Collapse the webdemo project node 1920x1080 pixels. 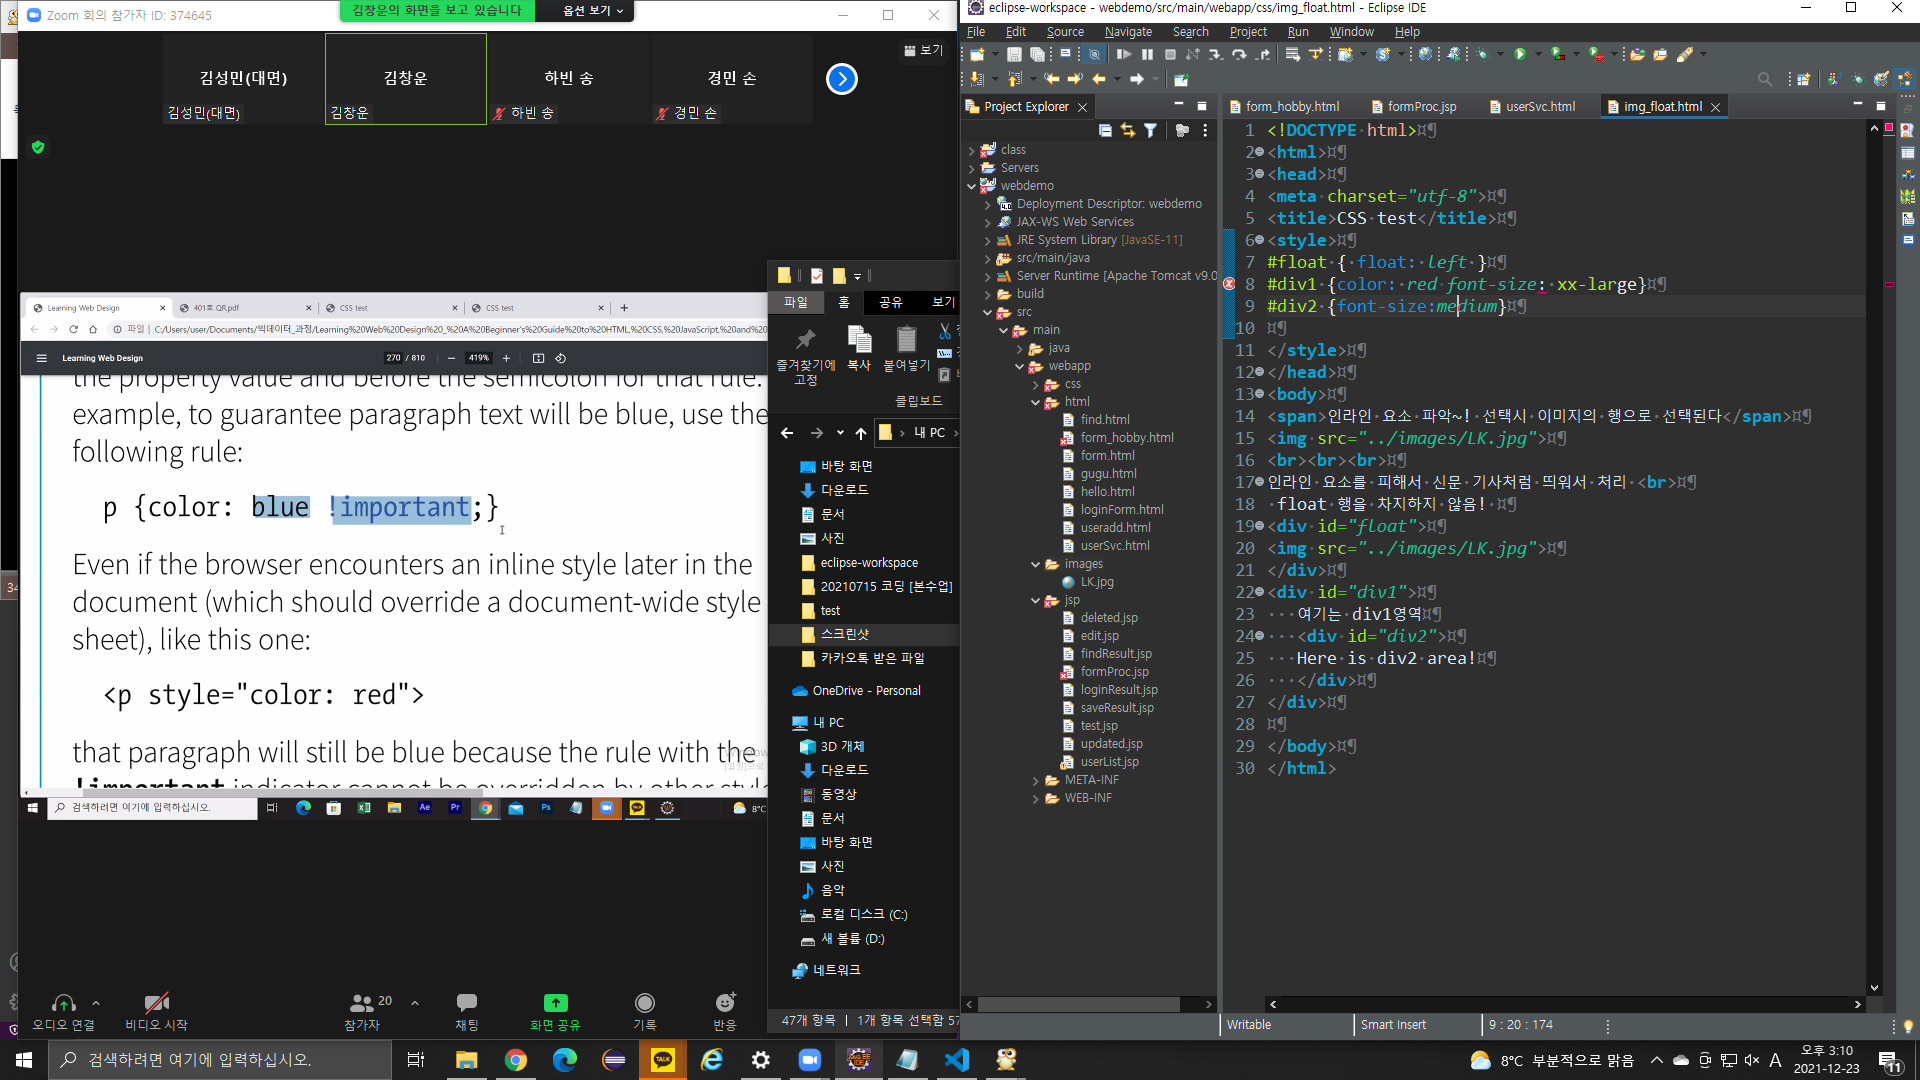[x=971, y=186]
